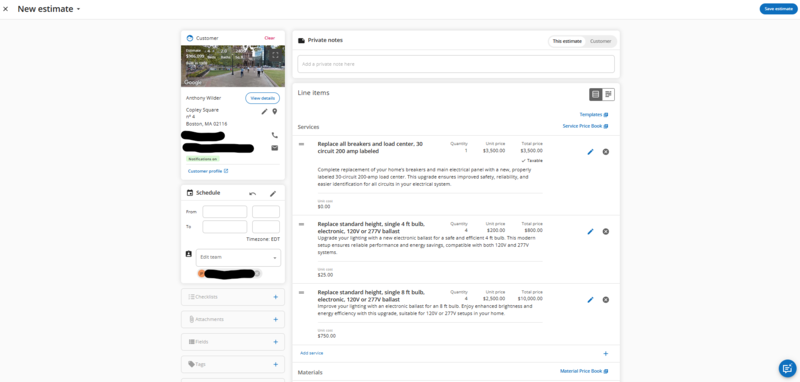Click the From date field
800x382 pixels.
click(224, 212)
